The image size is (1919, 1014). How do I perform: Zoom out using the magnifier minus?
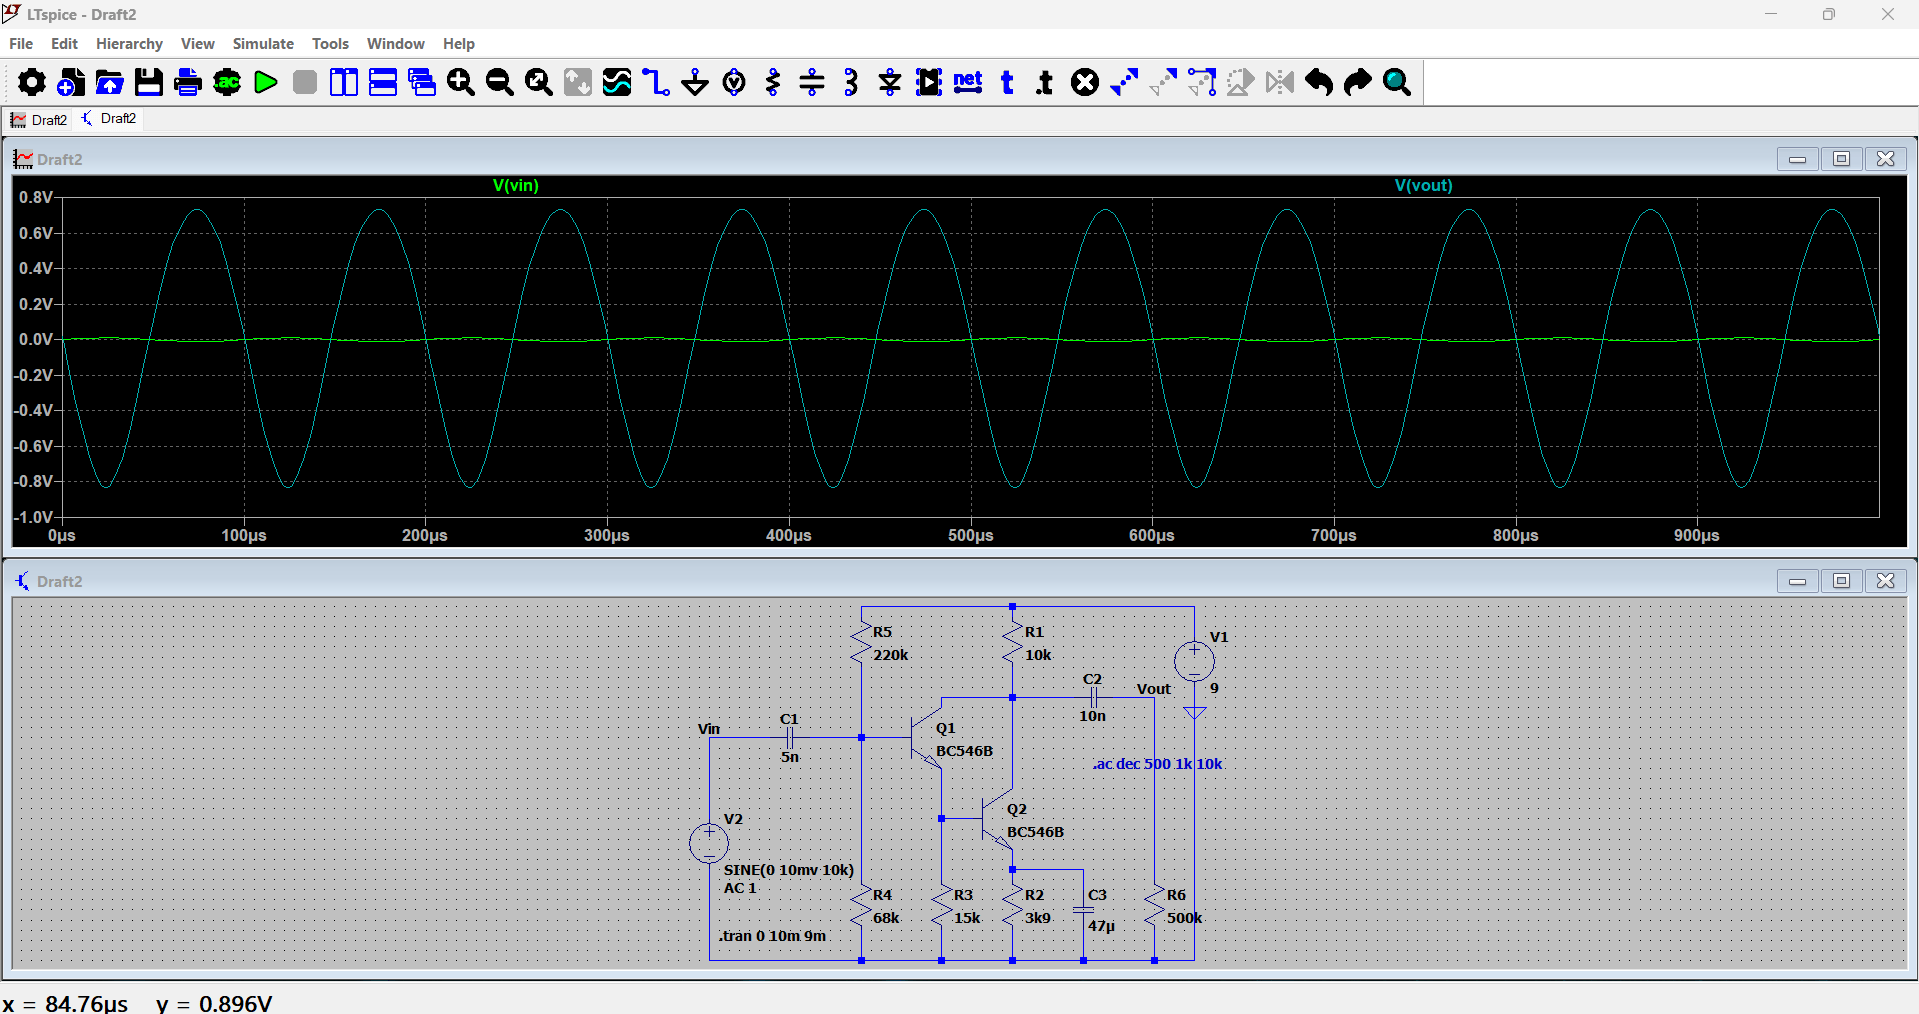tap(500, 82)
